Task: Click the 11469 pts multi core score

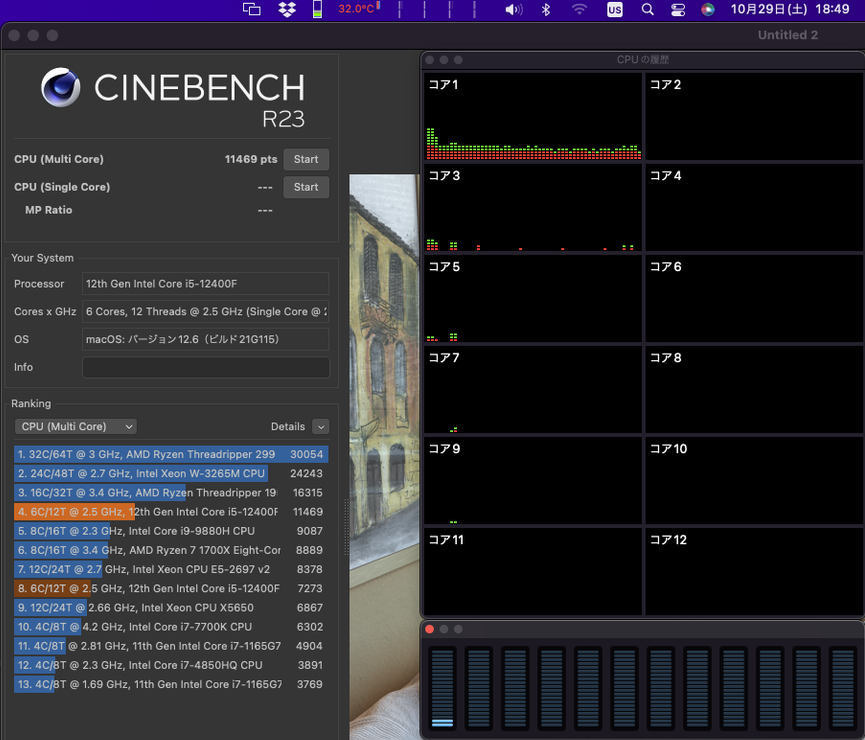Action: click(x=251, y=159)
